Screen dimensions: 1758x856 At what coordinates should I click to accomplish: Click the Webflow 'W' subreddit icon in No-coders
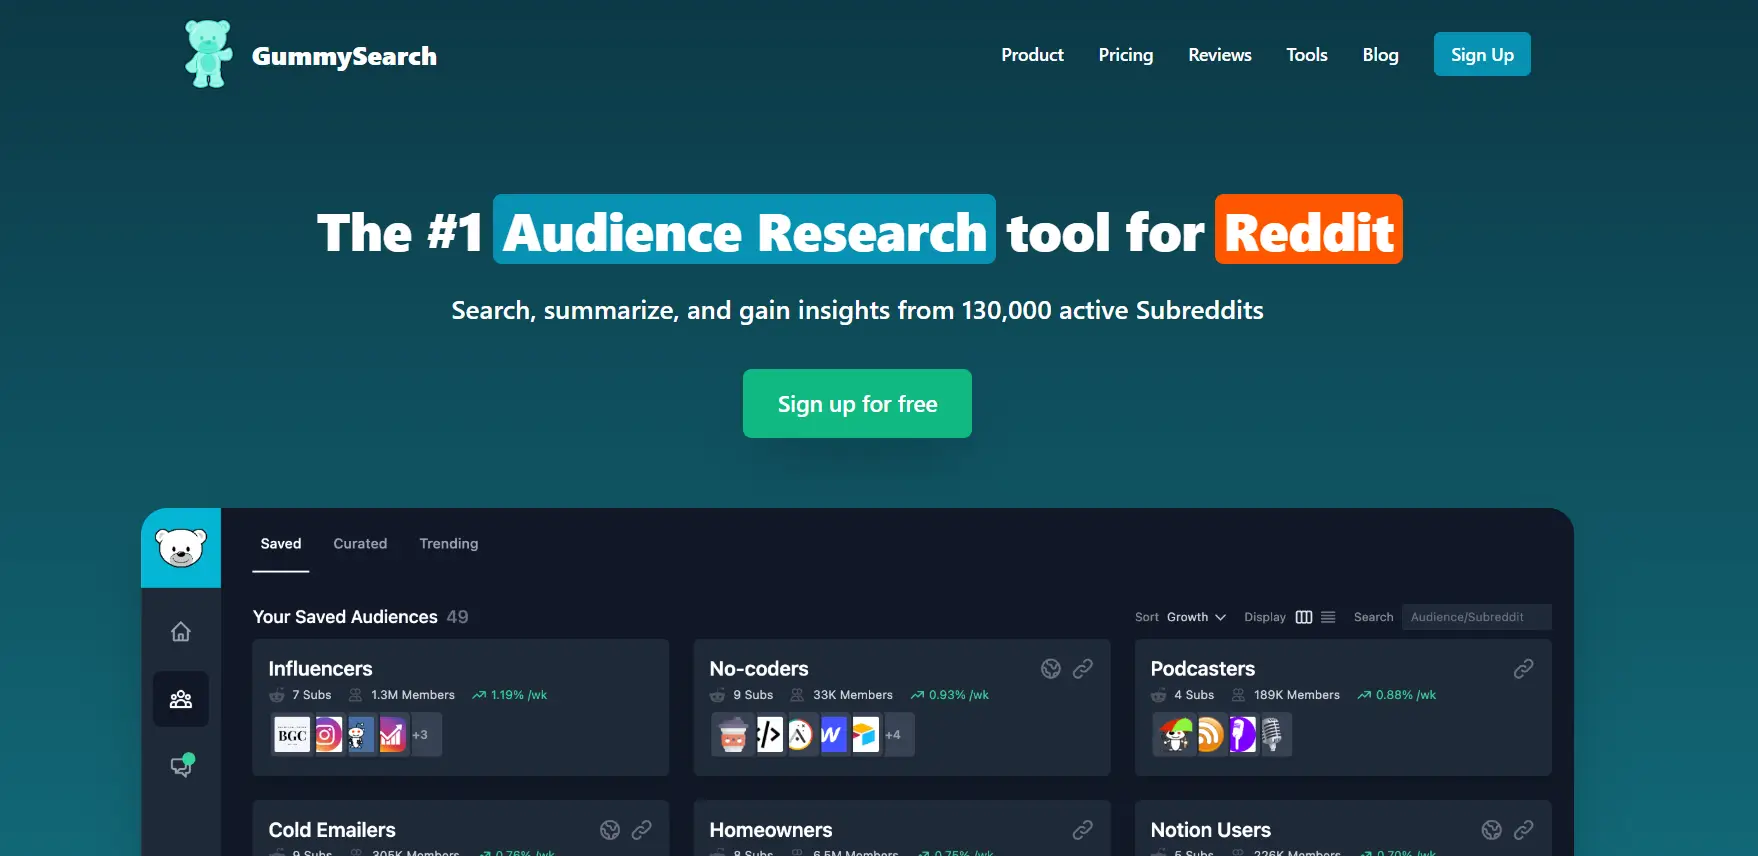point(832,735)
